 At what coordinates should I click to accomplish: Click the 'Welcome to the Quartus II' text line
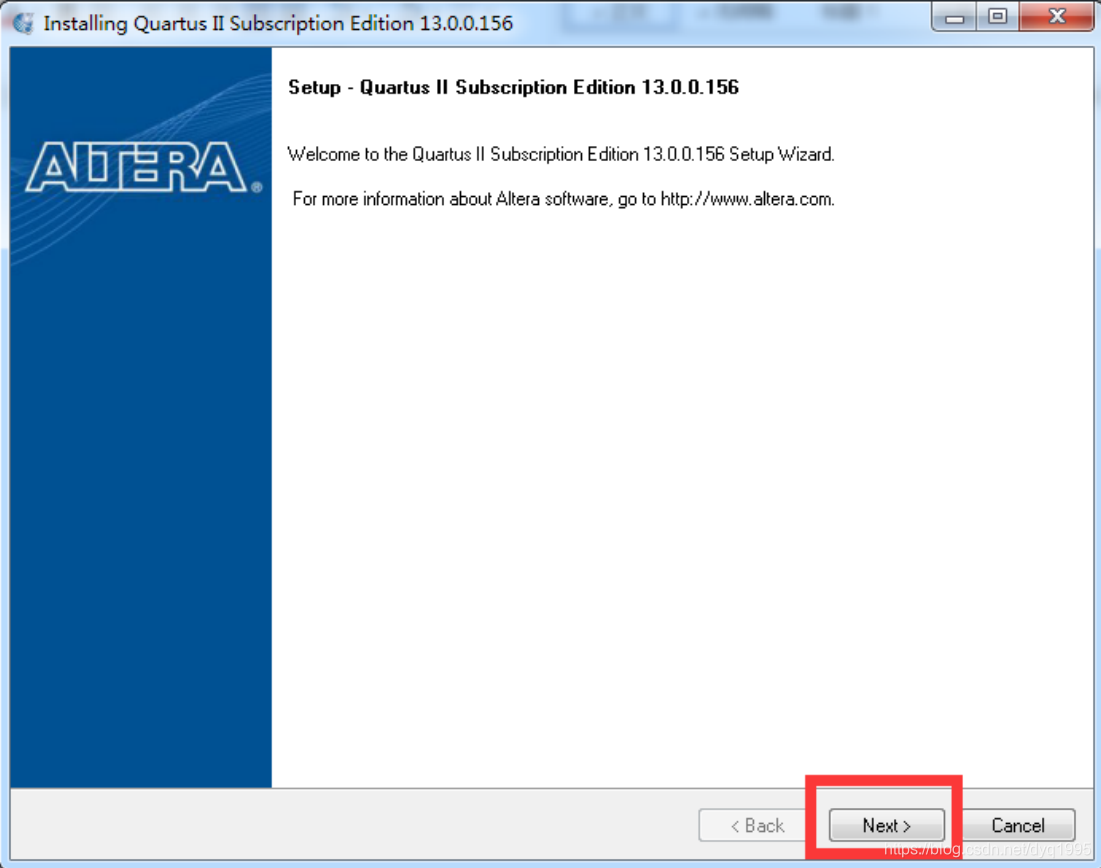tap(561, 154)
